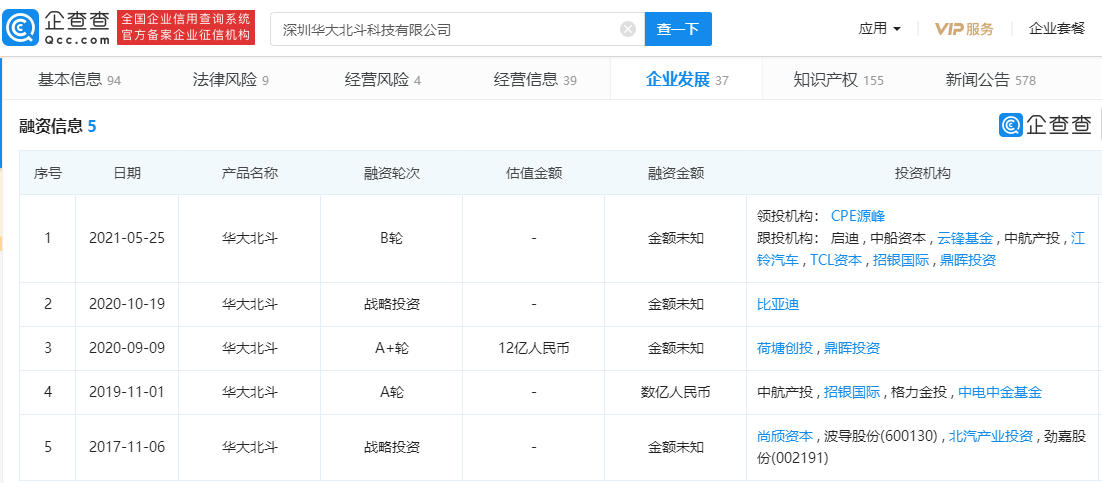The height and width of the screenshot is (483, 1102).
Task: Switch to 基本信息 tab
Action: coord(79,80)
